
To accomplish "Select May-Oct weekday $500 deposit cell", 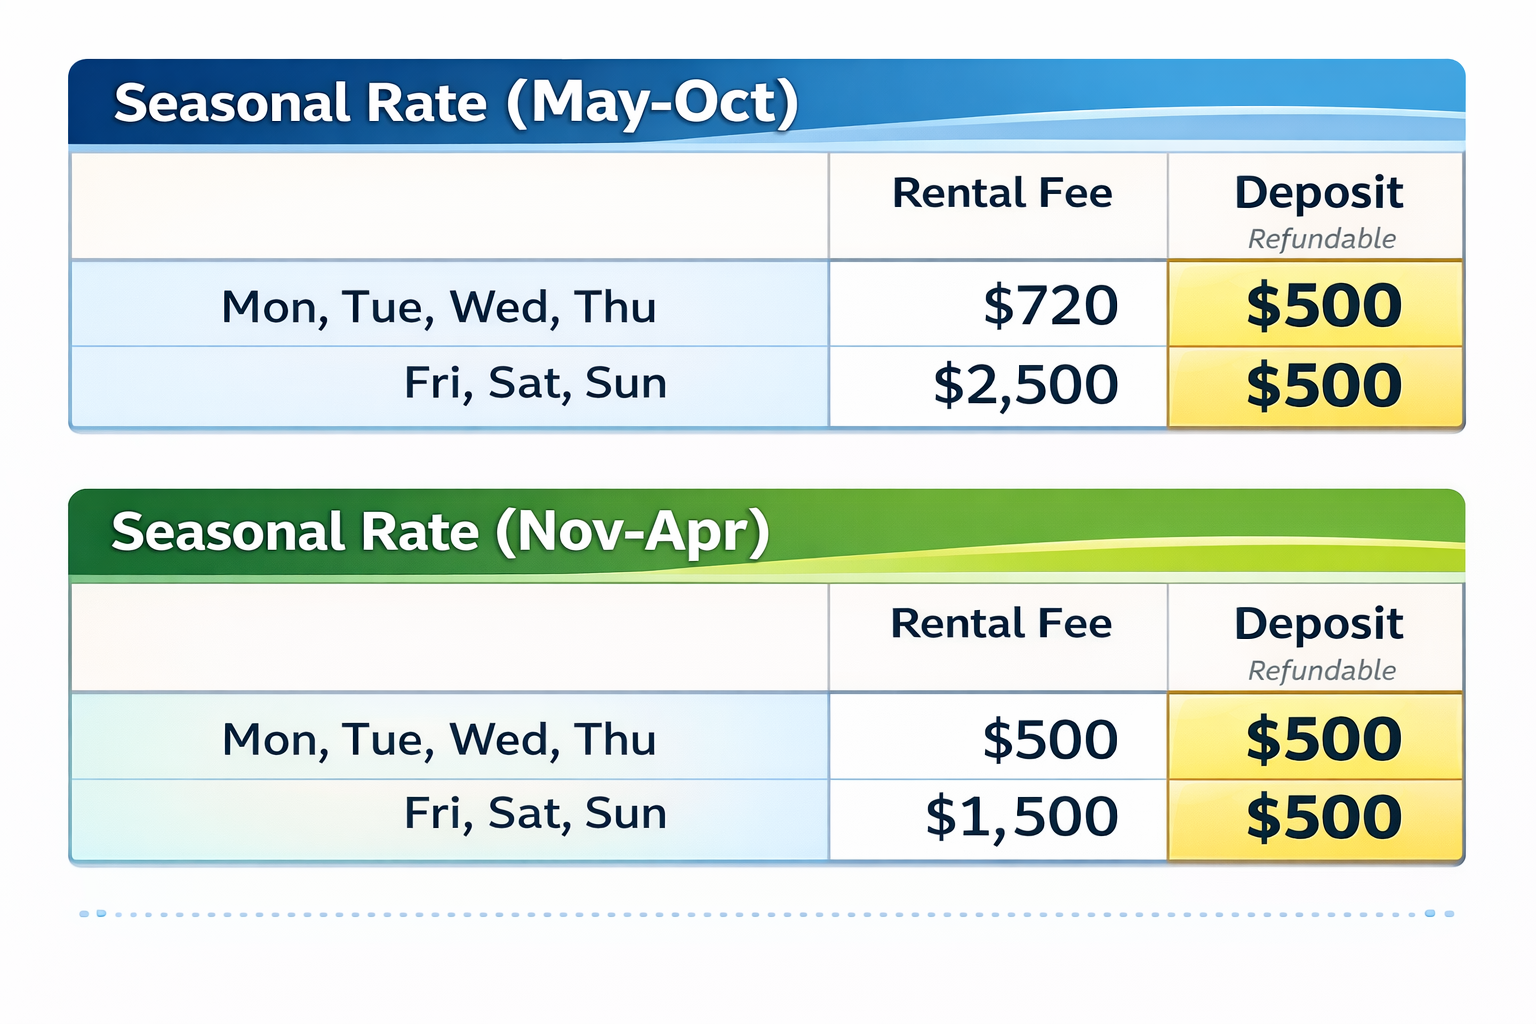I will point(1323,305).
